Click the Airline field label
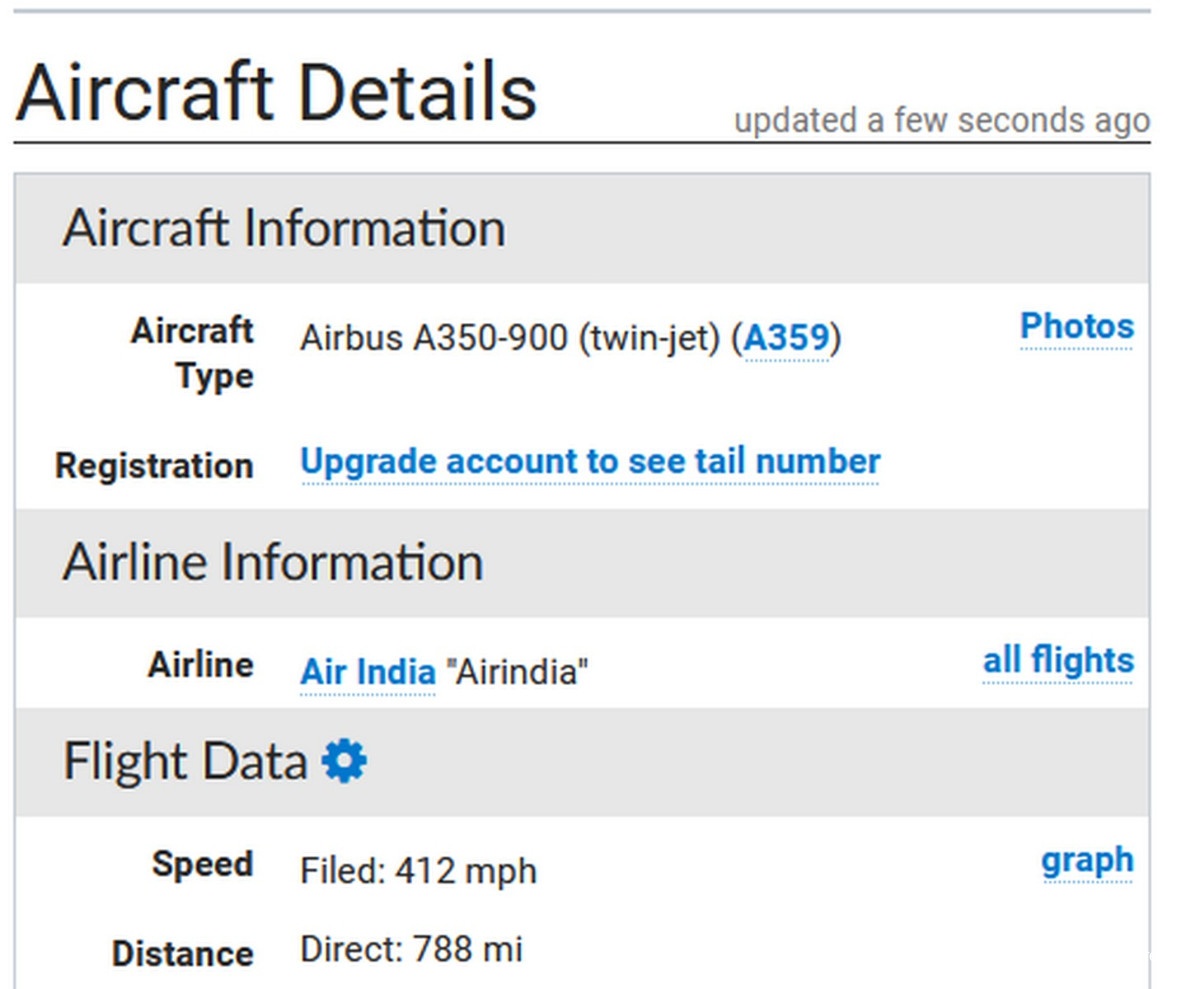This screenshot has height=989, width=1200. (x=201, y=665)
